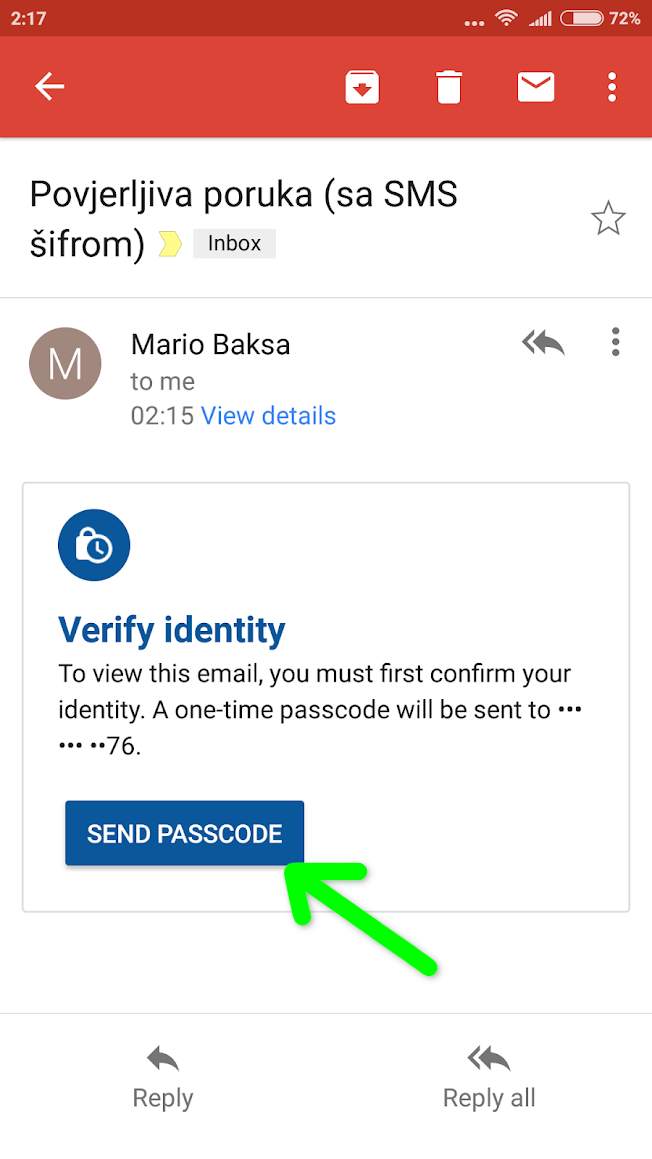Viewport: 652px width, 1159px height.
Task: Tap the back arrow in toolbar
Action: pos(49,87)
